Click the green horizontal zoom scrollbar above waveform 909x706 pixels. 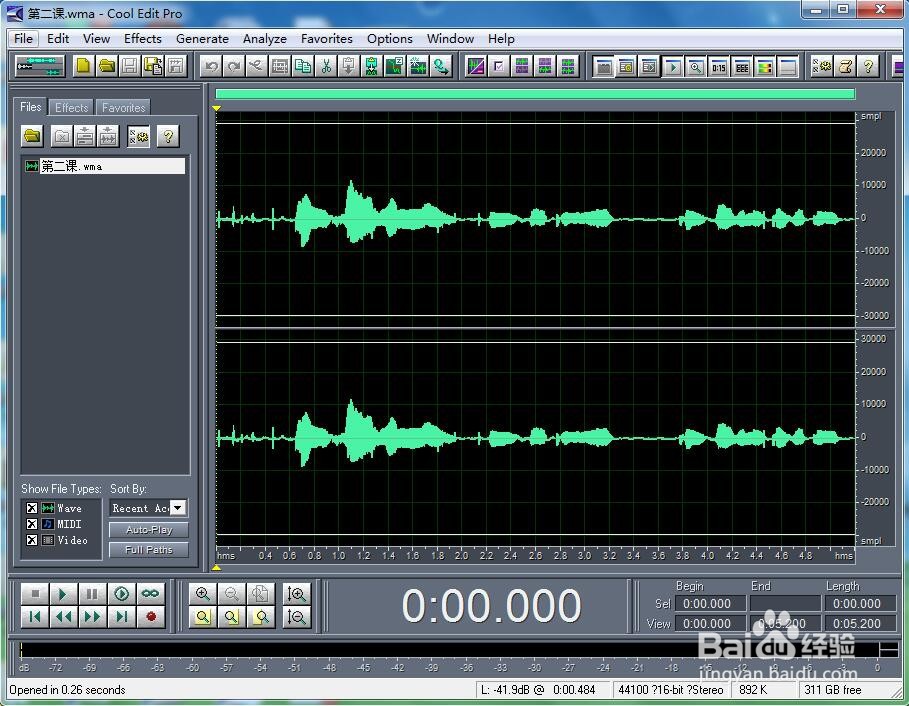[x=535, y=94]
